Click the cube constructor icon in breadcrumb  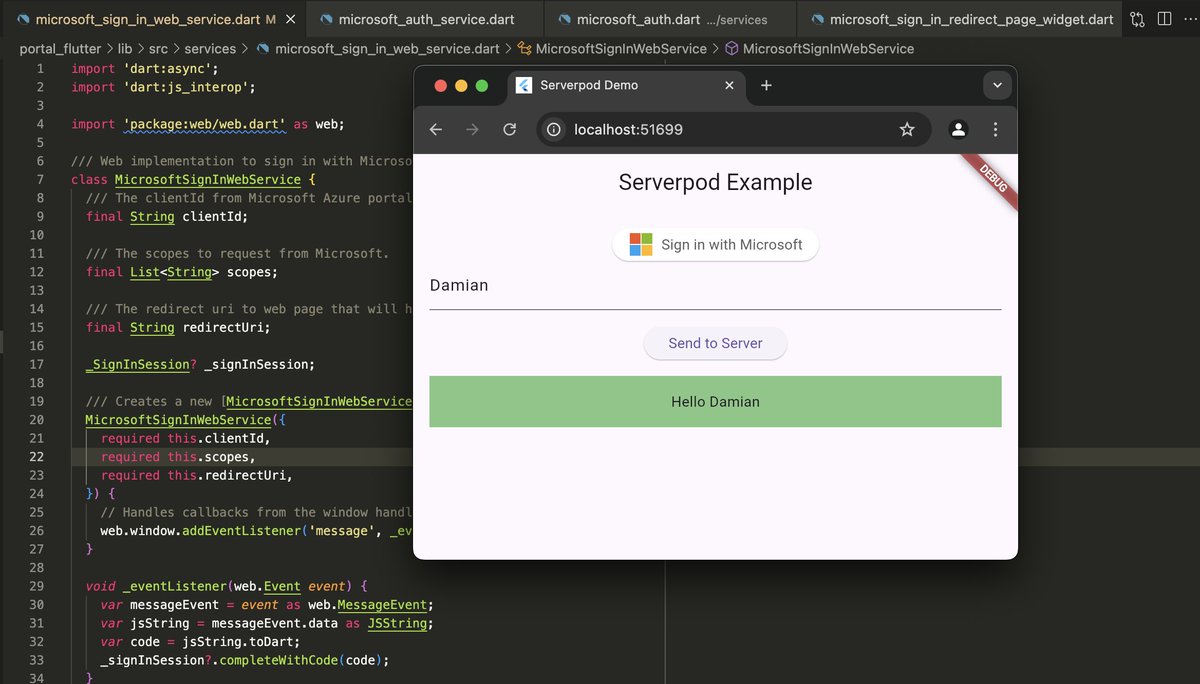(732, 48)
